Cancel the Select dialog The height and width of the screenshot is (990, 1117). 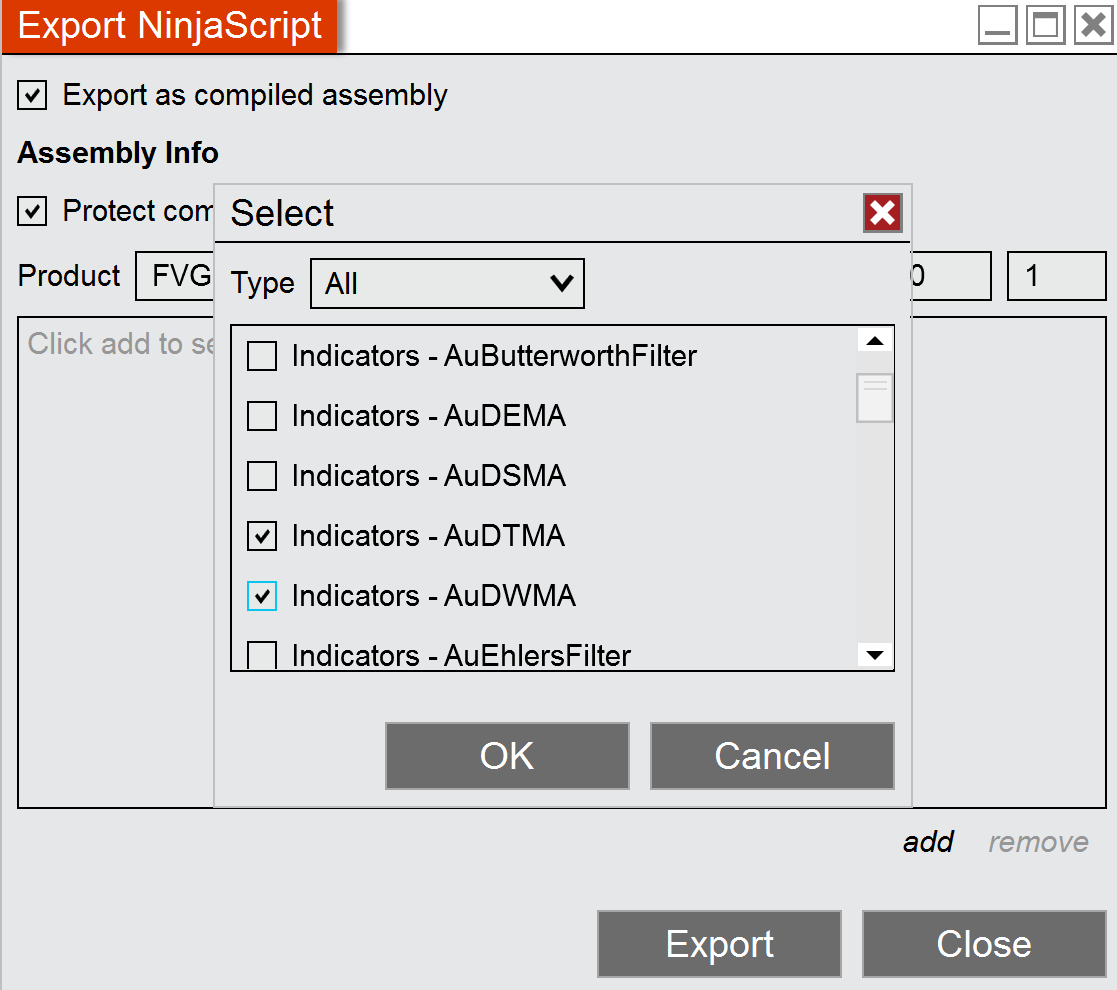[772, 756]
